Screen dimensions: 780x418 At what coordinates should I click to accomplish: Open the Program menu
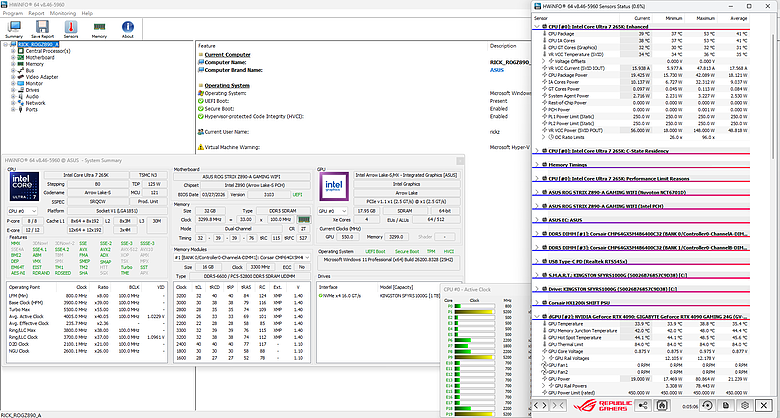(13, 13)
